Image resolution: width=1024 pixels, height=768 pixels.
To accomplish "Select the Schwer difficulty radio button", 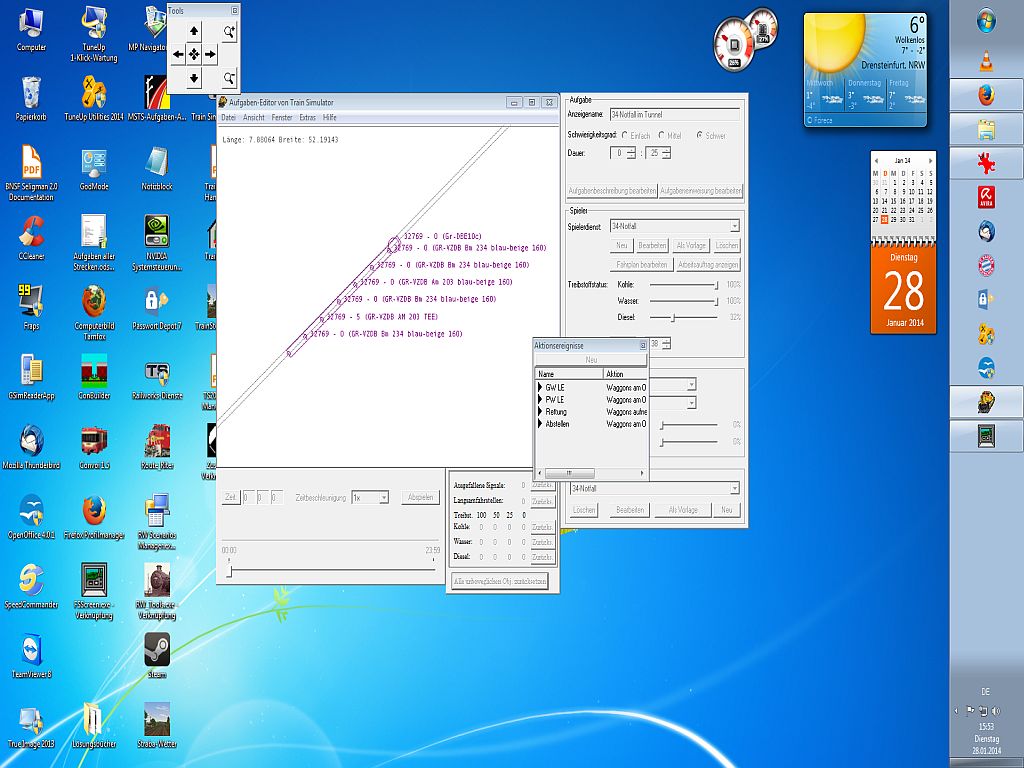I will (700, 135).
